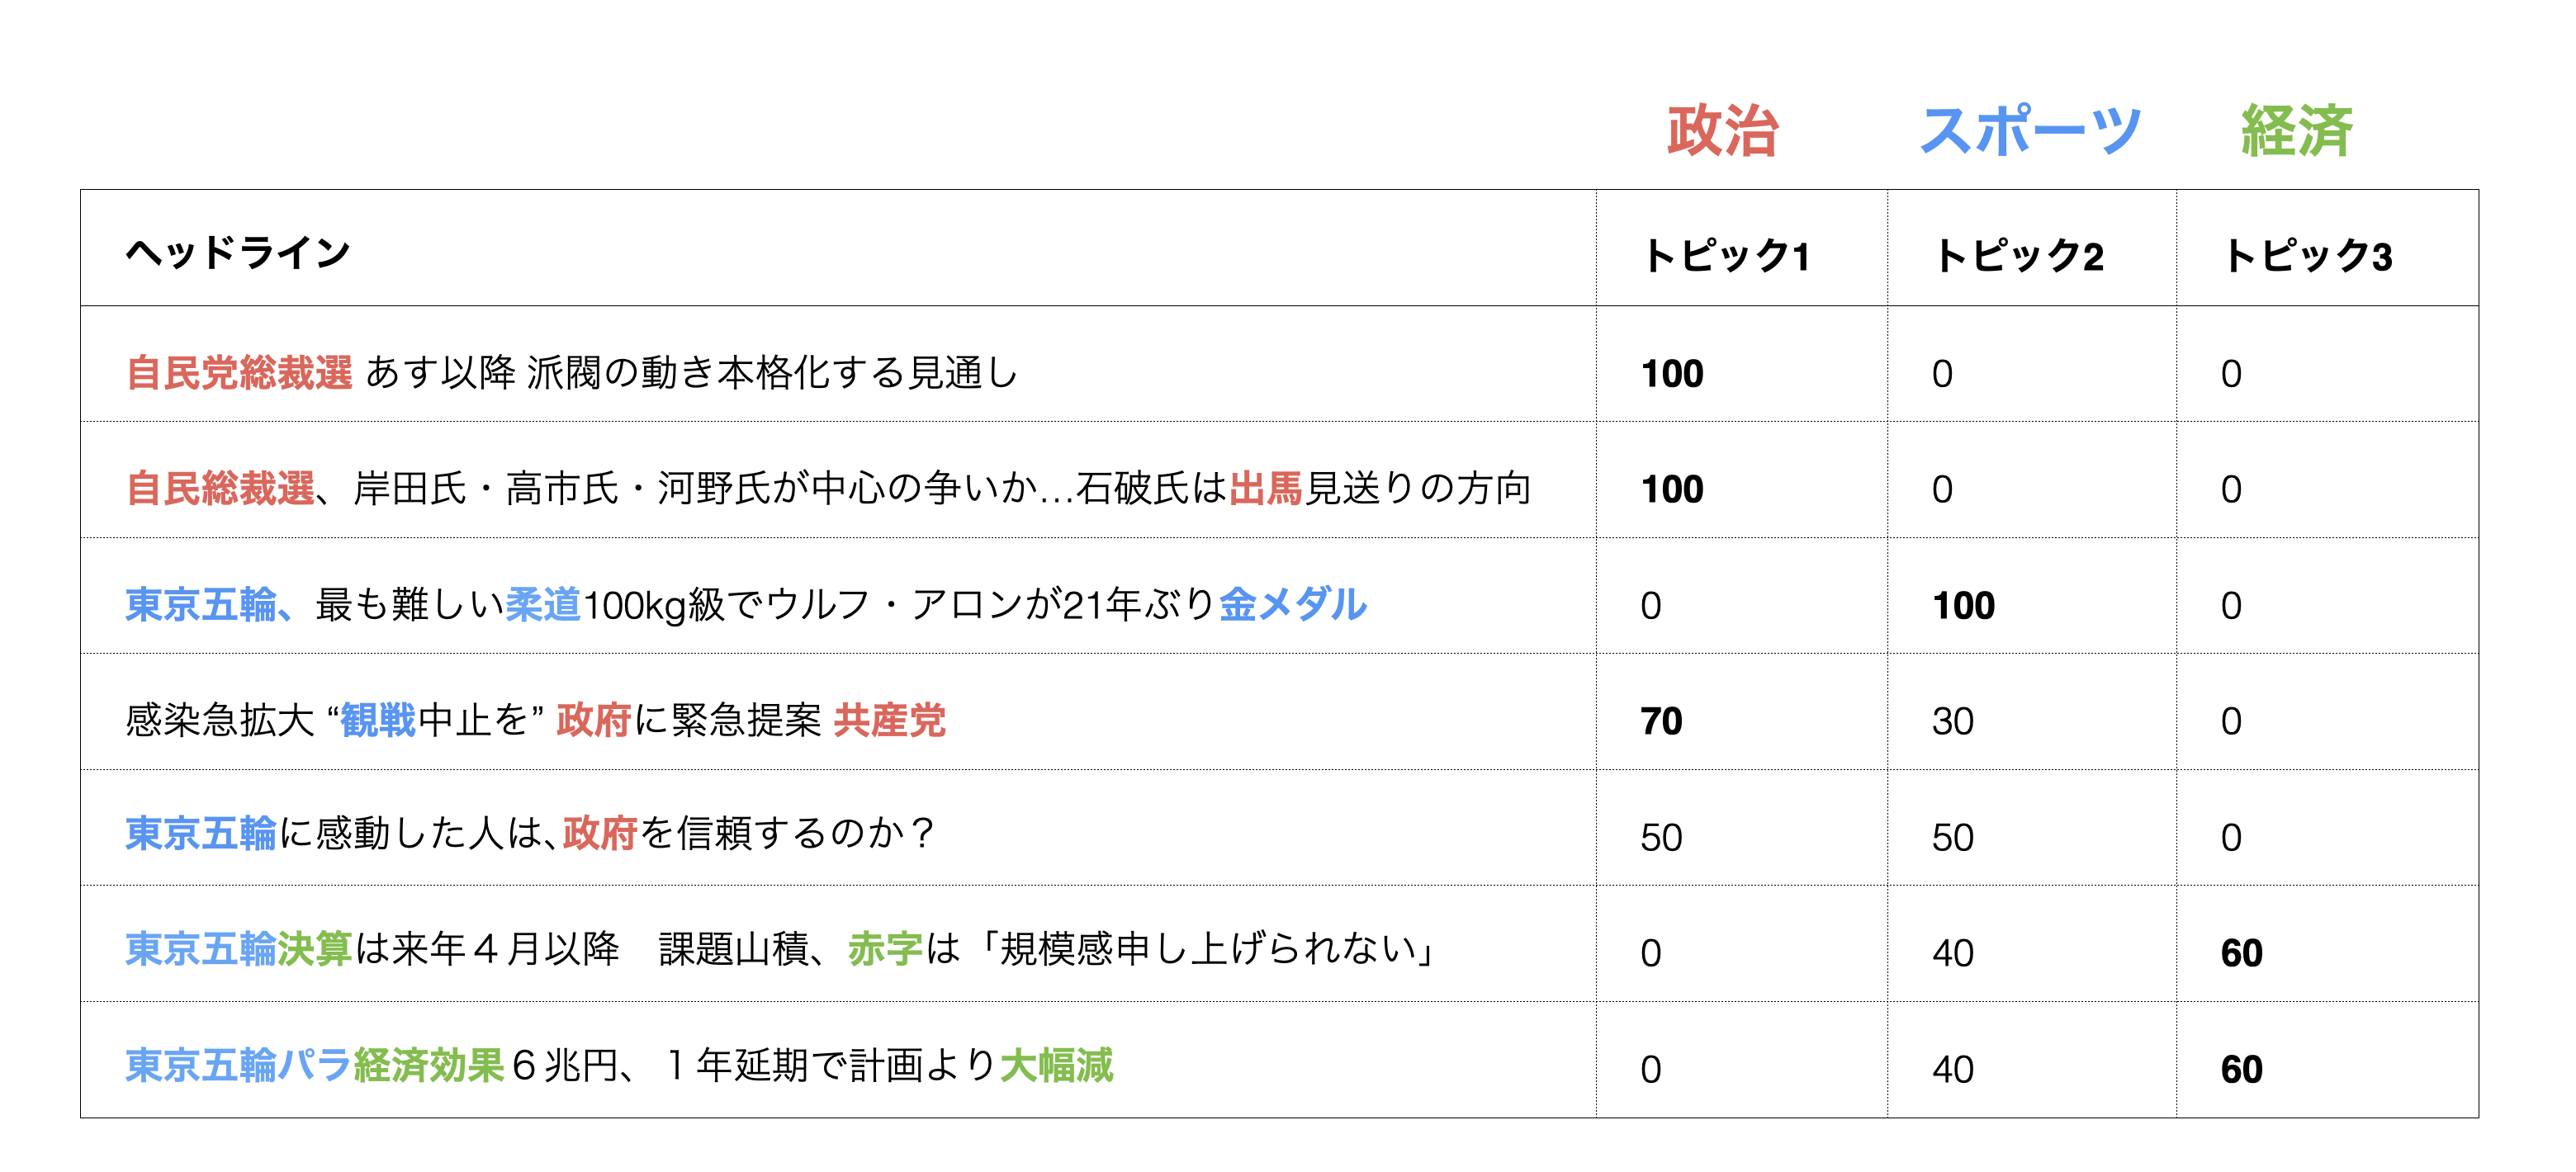Click the 柔道100kg級 ウルフ・アロン headline

(745, 605)
